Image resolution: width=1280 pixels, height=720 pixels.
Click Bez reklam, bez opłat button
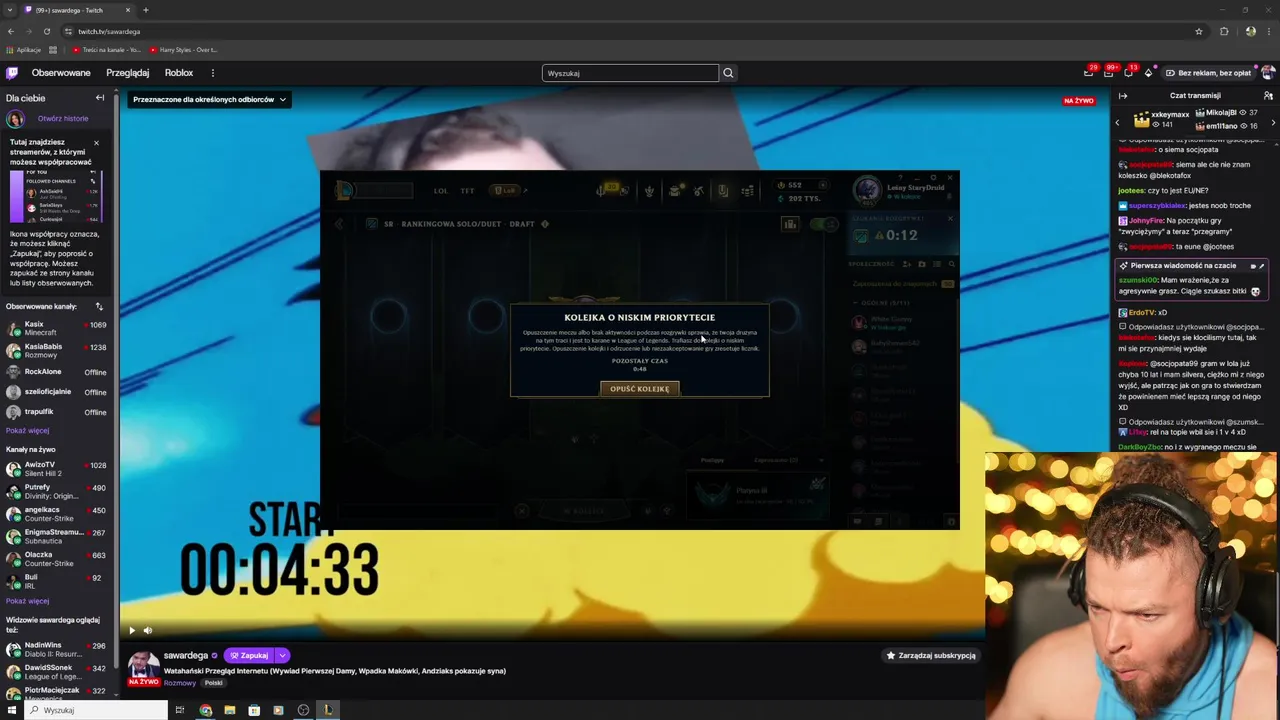(1208, 73)
